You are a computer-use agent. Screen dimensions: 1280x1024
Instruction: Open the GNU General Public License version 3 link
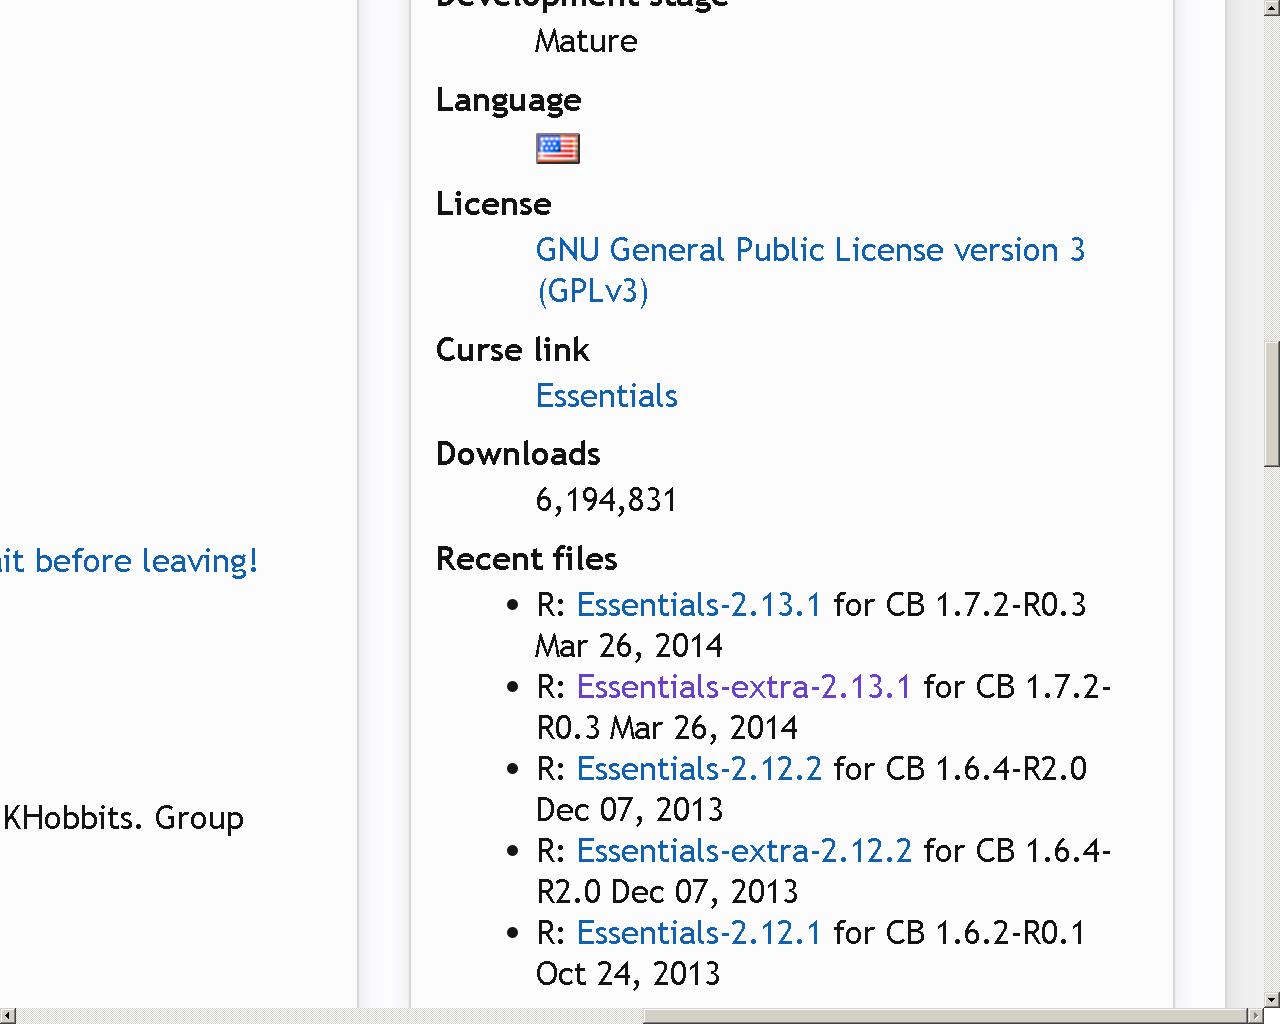pos(810,270)
